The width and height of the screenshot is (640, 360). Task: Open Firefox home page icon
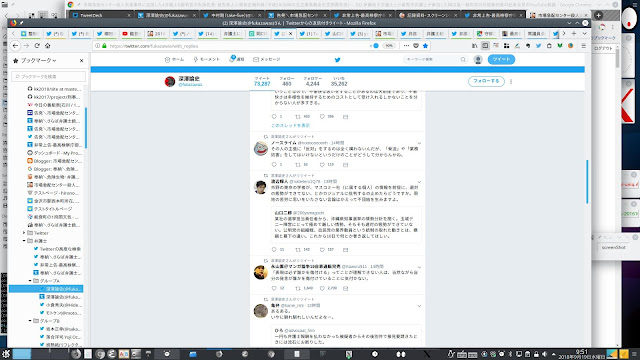coord(48,46)
